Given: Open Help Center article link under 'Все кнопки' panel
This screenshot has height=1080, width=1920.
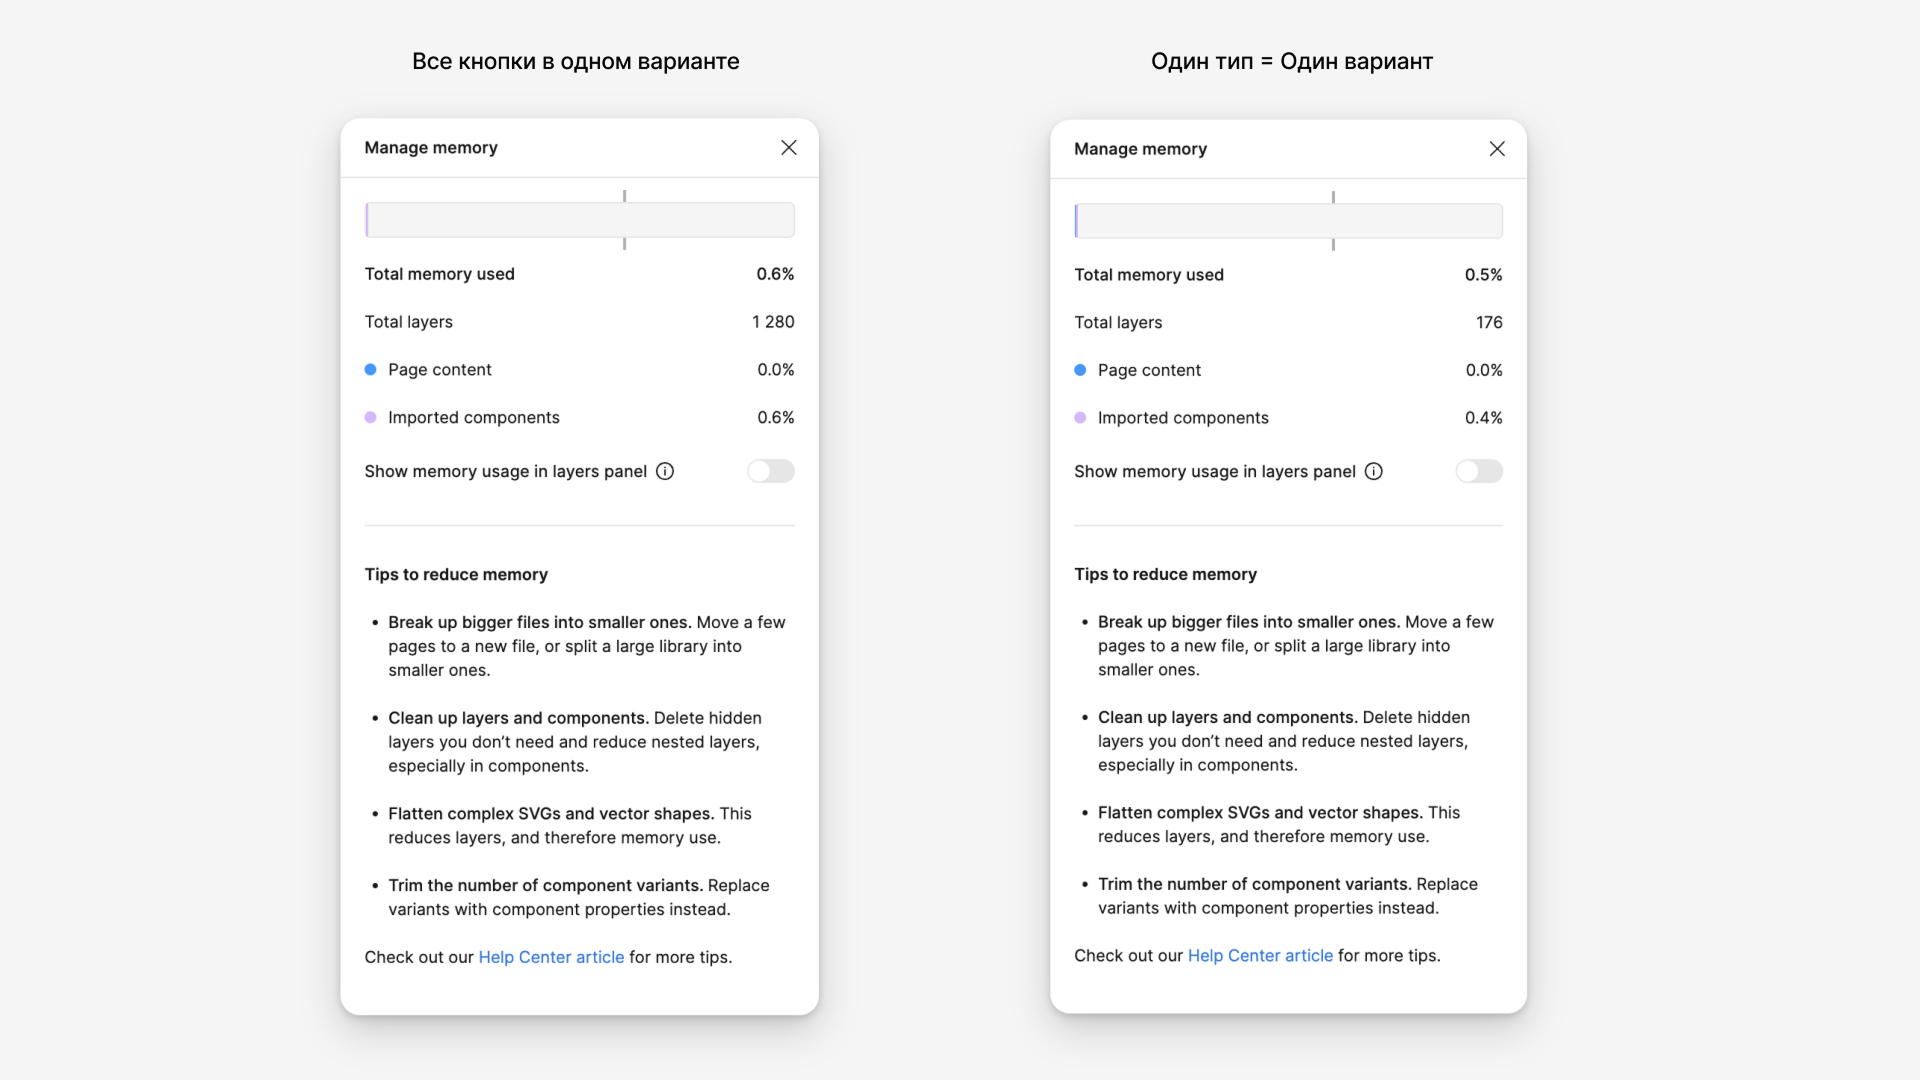Looking at the screenshot, I should [551, 957].
